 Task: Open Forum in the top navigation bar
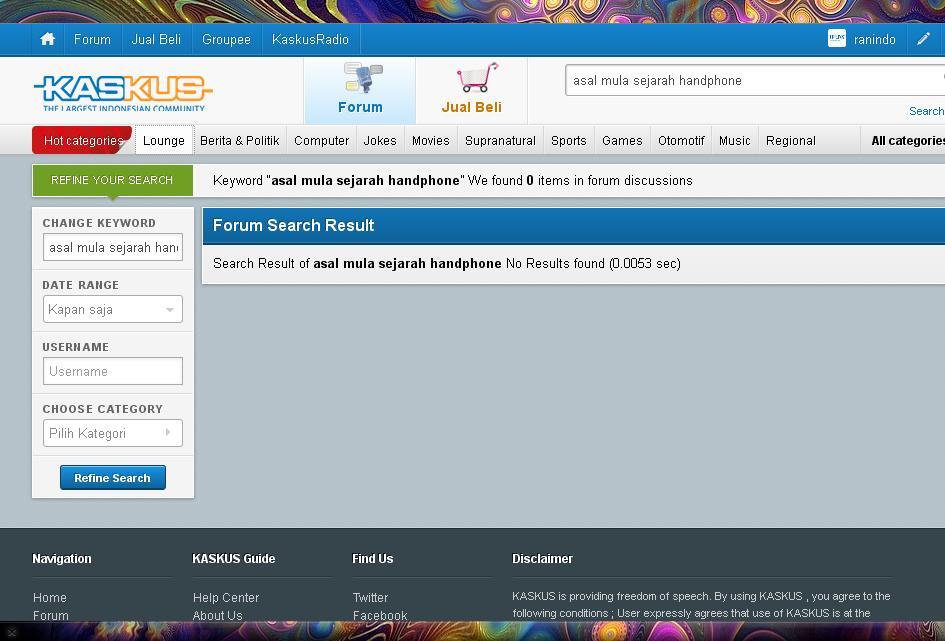coord(92,39)
